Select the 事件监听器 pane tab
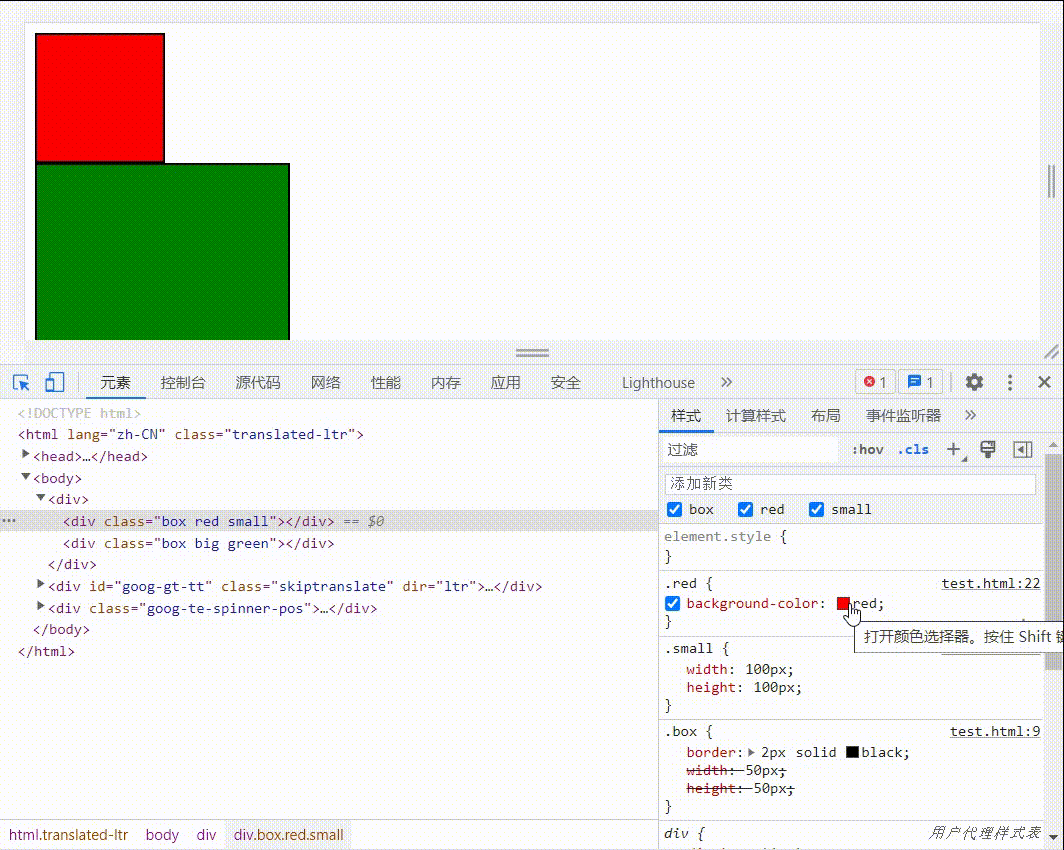Screen dimensions: 1064x850 tap(903, 416)
